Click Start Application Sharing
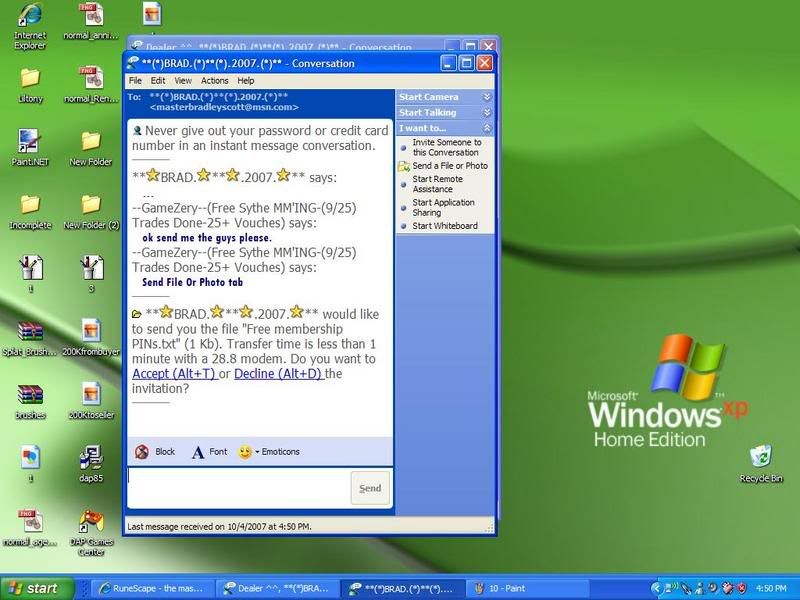This screenshot has width=800, height=600. click(x=443, y=208)
